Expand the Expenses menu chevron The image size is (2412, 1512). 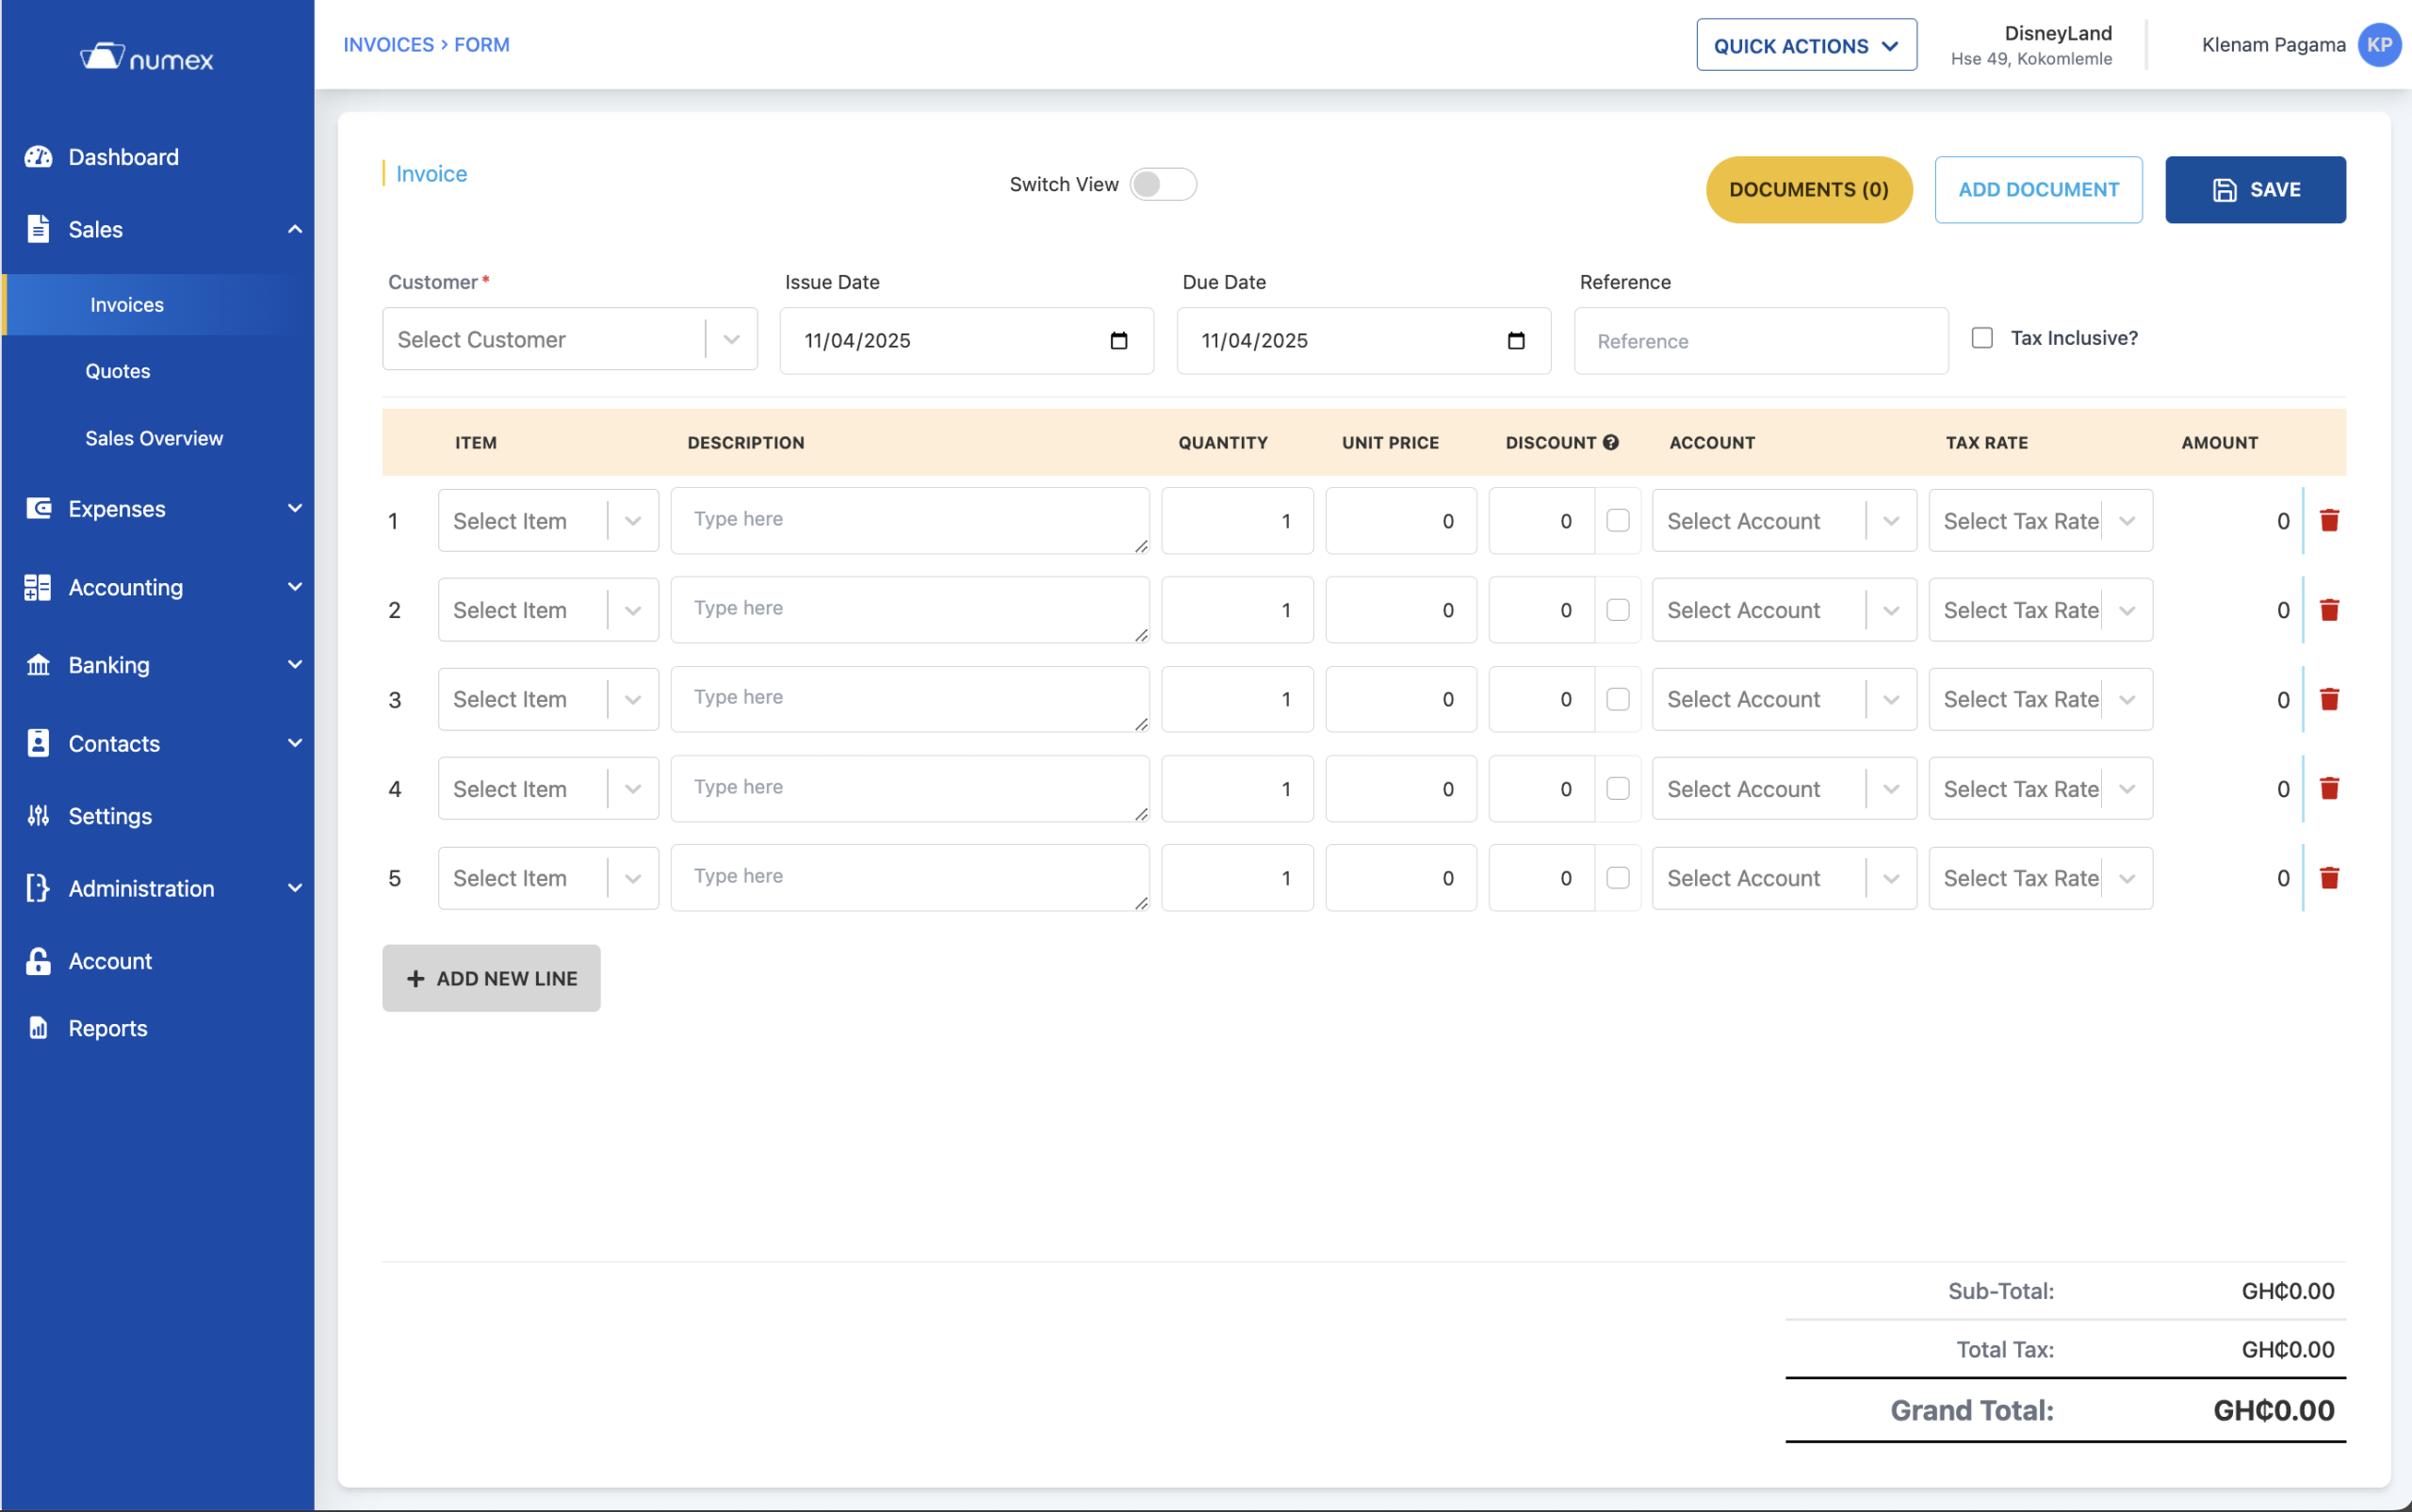click(294, 508)
